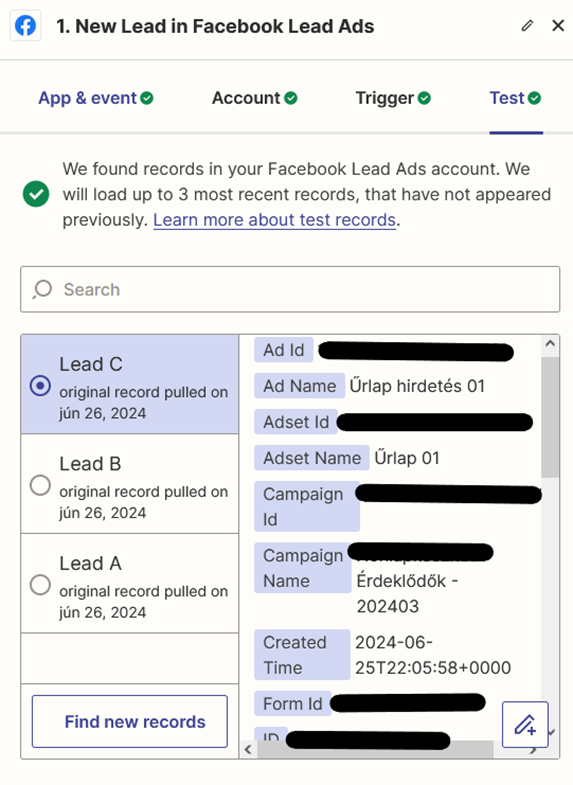The height and width of the screenshot is (785, 573).
Task: Click the Lead C title text
Action: coord(91,364)
